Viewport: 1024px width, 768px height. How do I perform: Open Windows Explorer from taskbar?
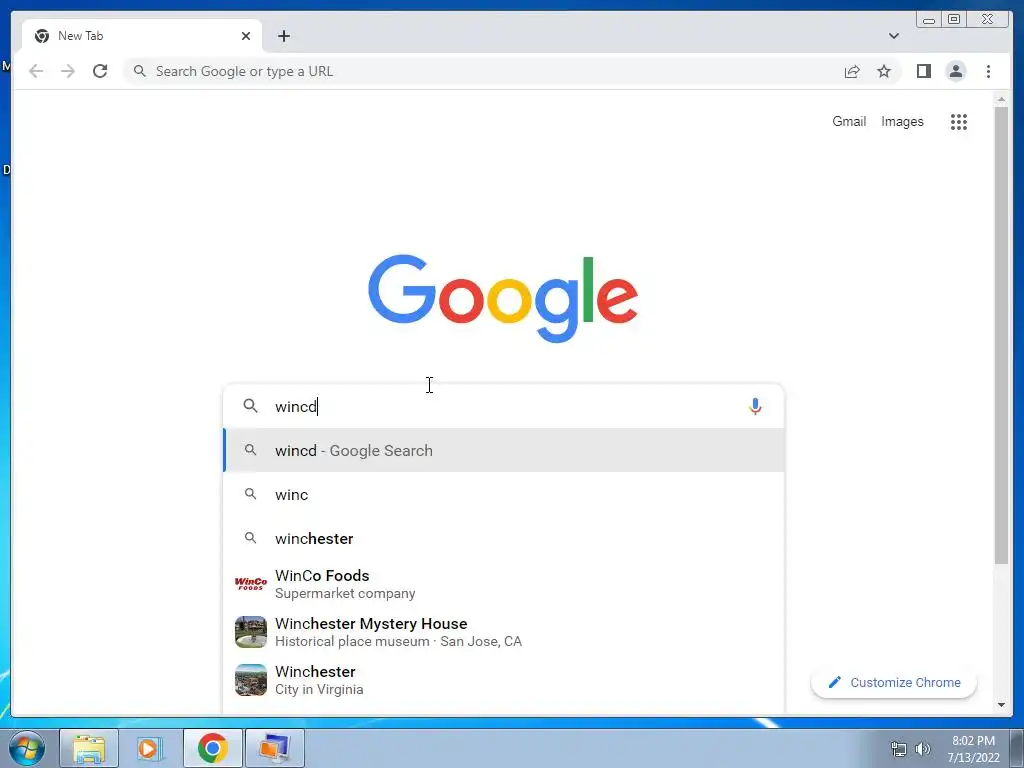89,748
